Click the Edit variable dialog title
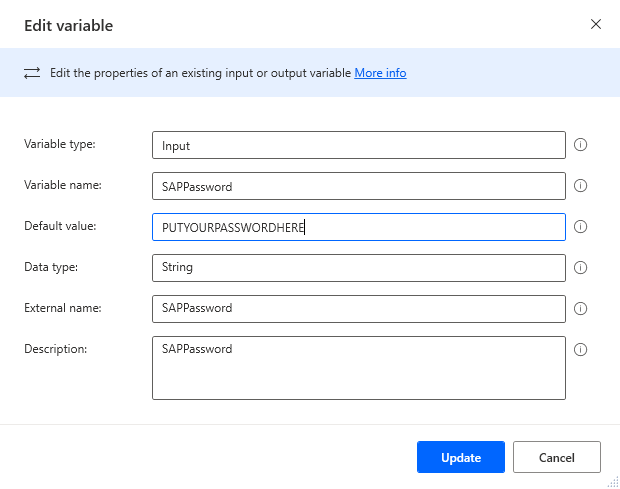Screen dimensions: 620x489 pos(68,26)
